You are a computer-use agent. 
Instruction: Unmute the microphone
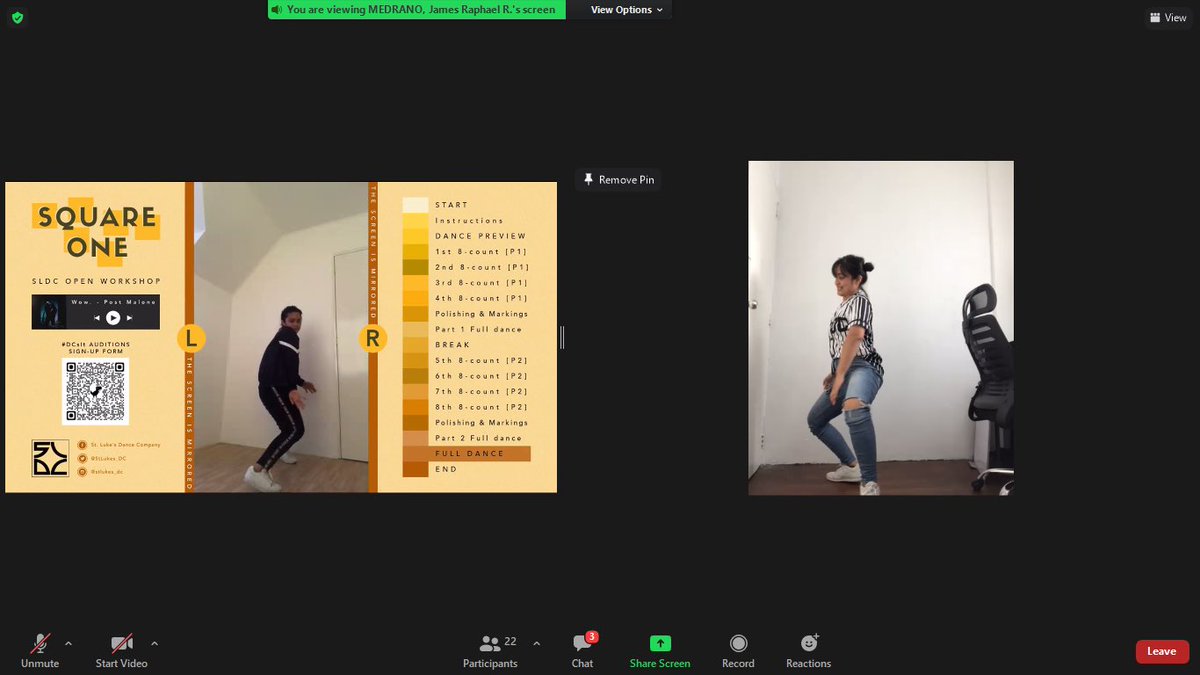tap(40, 651)
